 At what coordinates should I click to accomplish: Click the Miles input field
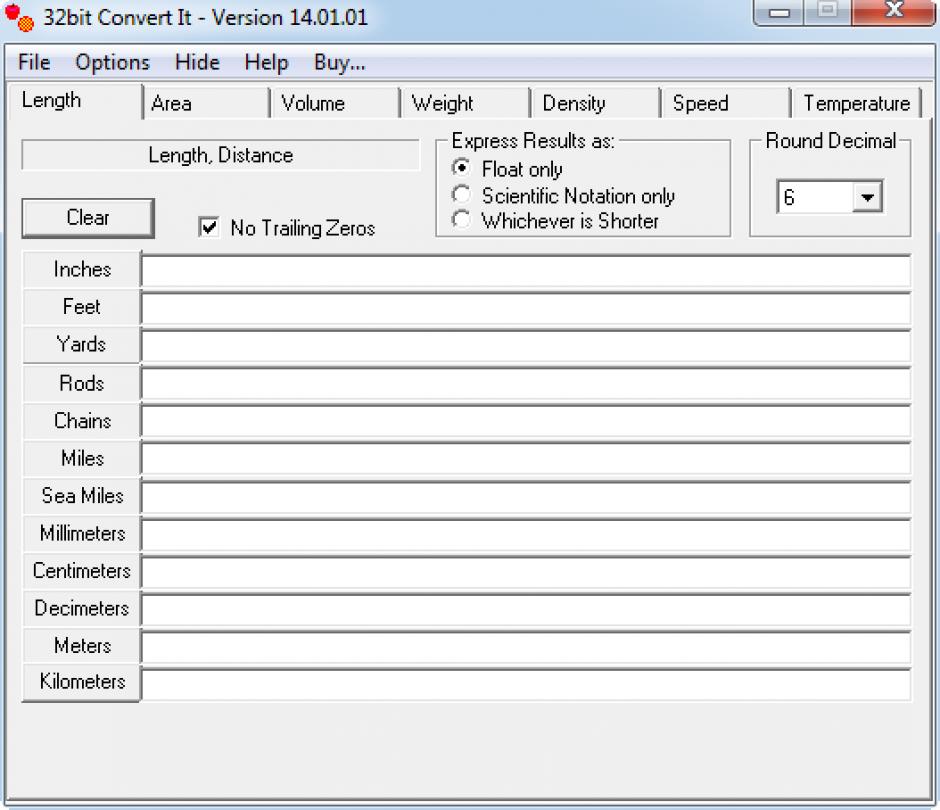(x=526, y=459)
